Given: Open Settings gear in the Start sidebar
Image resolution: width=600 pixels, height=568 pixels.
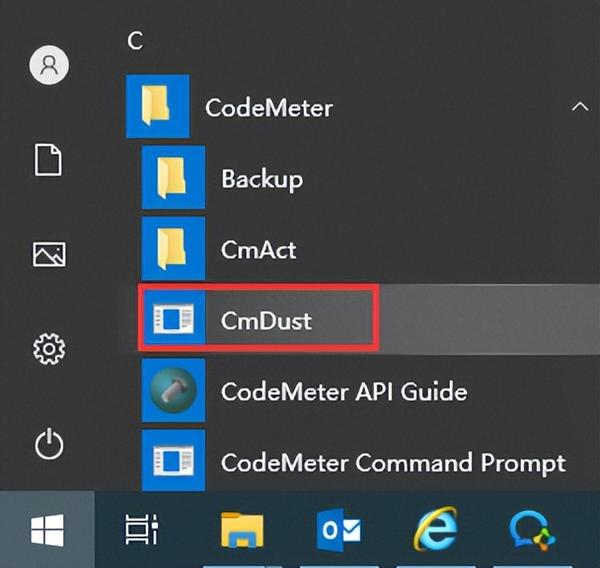Looking at the screenshot, I should tap(49, 349).
